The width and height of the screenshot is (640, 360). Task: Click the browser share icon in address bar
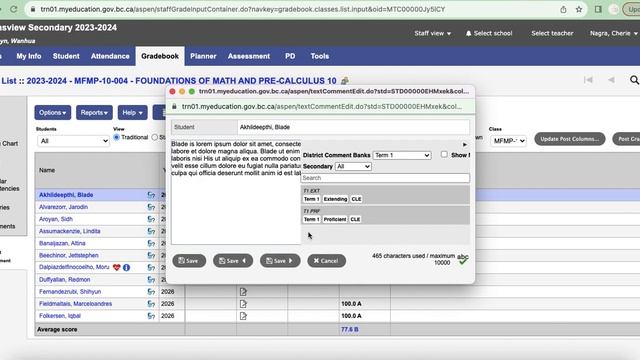pyautogui.click(x=563, y=9)
